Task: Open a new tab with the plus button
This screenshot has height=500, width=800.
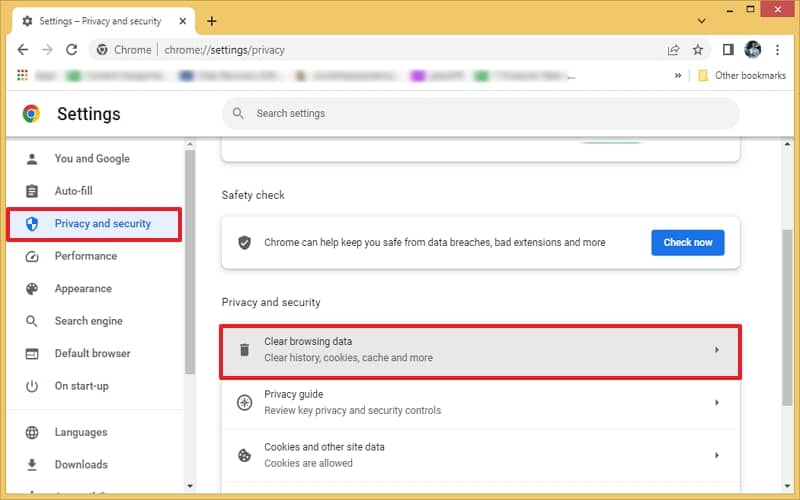Action: click(x=212, y=21)
